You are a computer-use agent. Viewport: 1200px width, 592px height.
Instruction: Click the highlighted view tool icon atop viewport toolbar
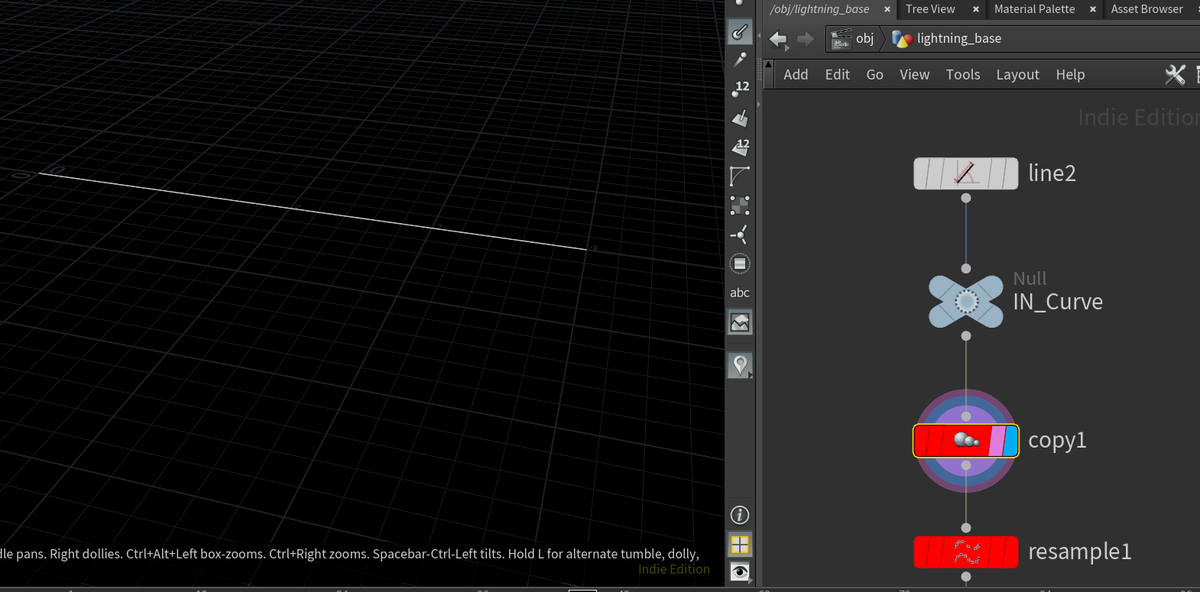[x=740, y=31]
